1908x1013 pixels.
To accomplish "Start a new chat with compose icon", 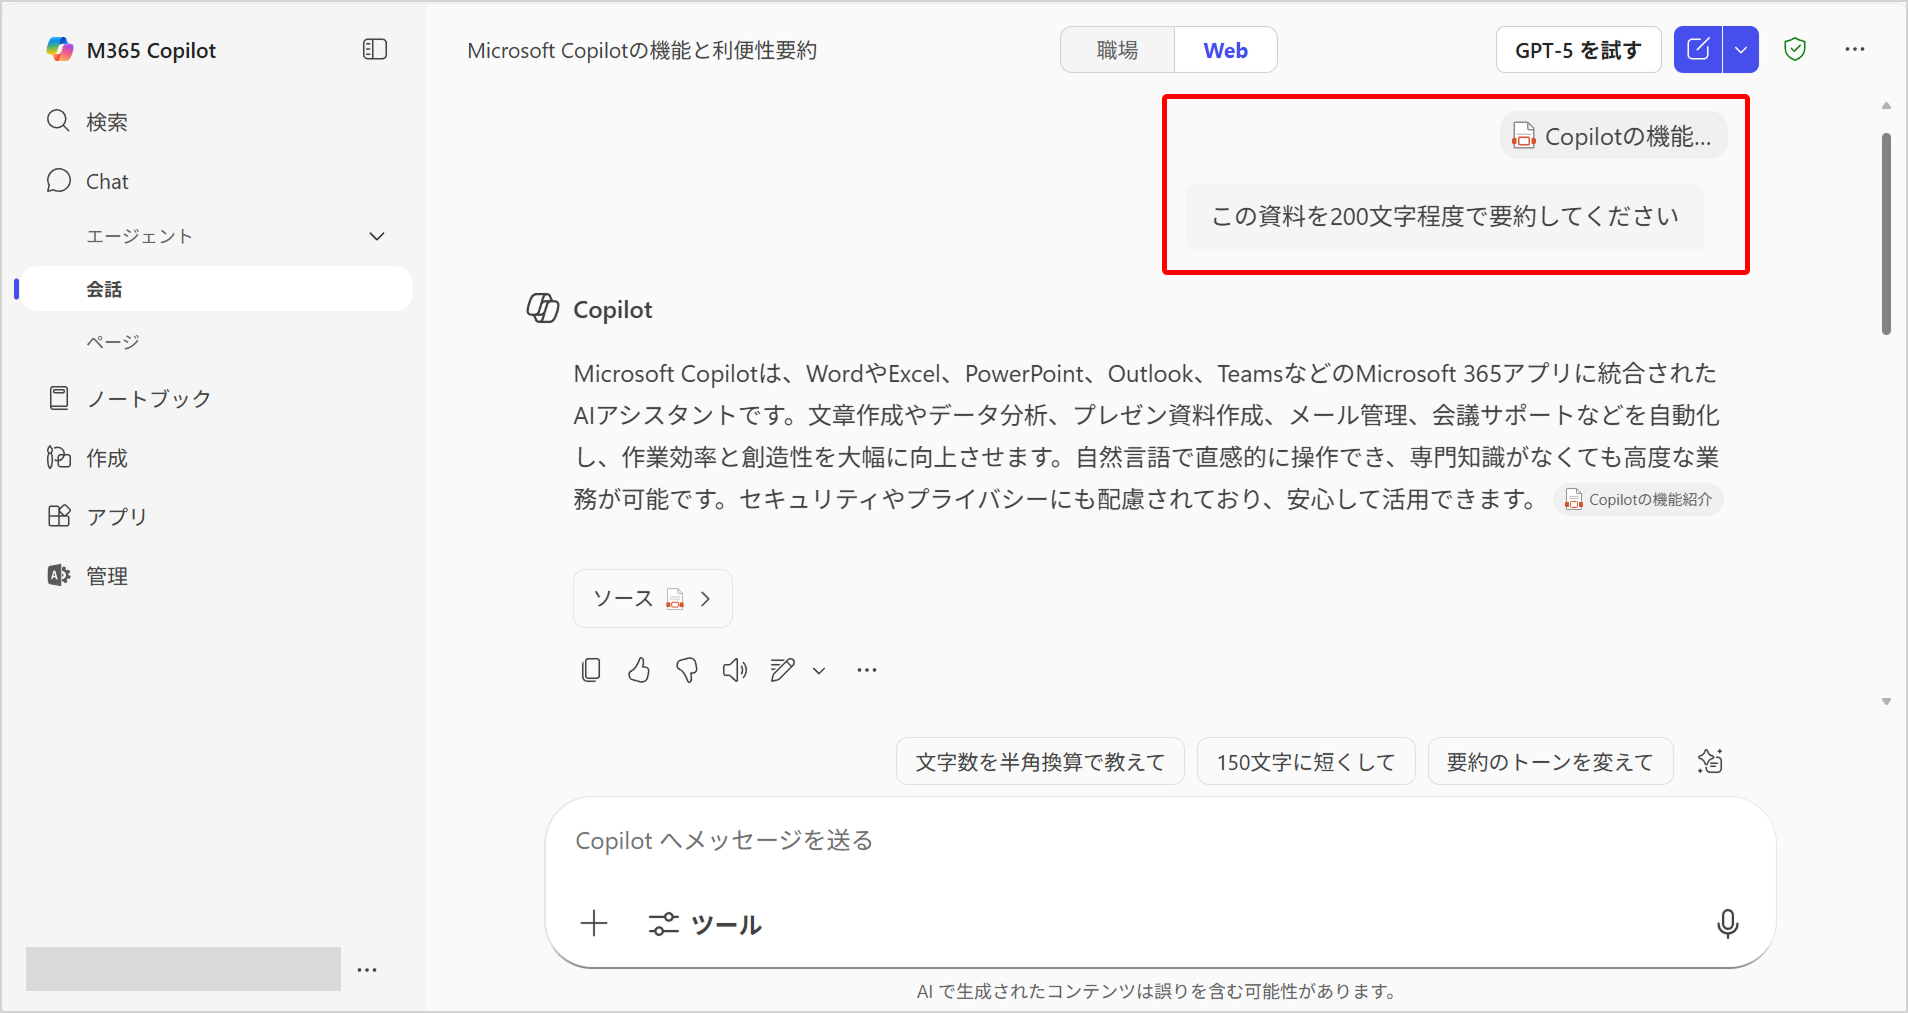I will [x=1698, y=49].
